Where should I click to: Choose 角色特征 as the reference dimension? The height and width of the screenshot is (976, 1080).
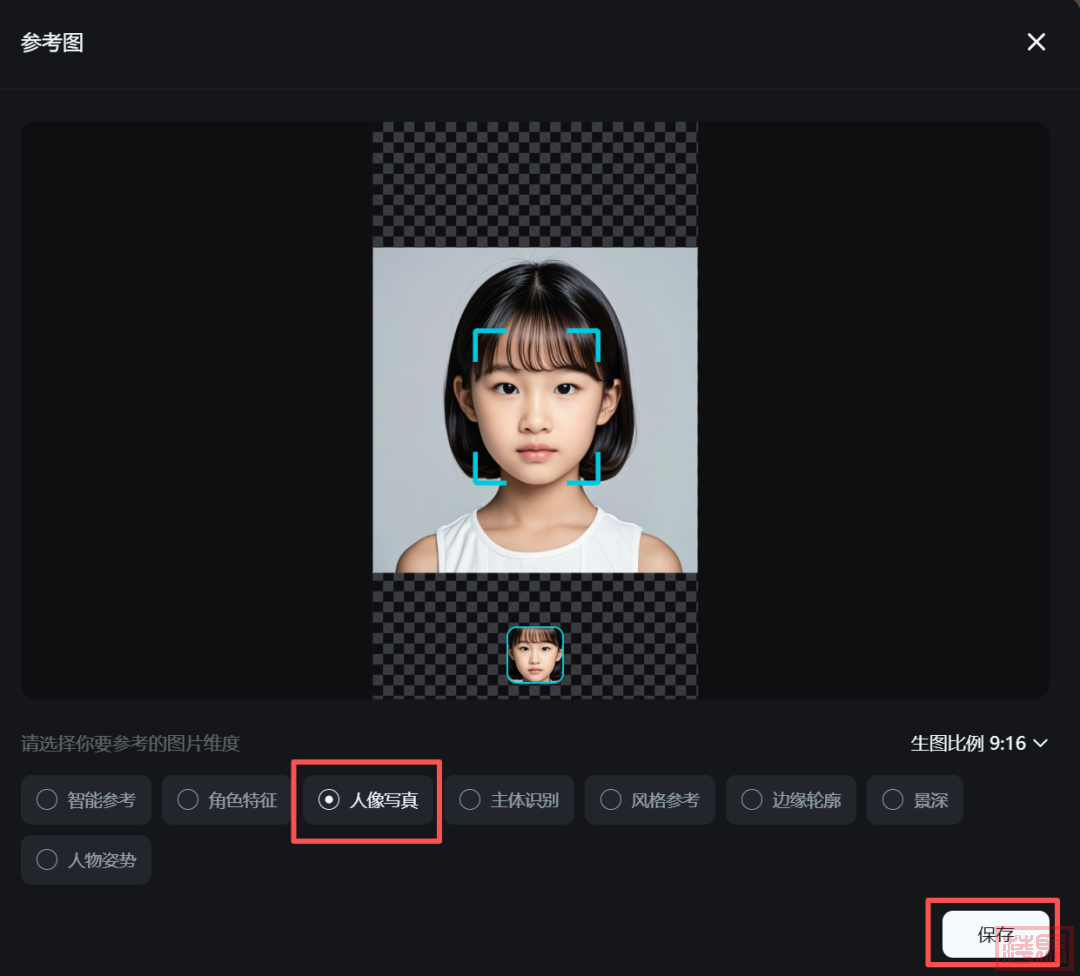pyautogui.click(x=227, y=800)
